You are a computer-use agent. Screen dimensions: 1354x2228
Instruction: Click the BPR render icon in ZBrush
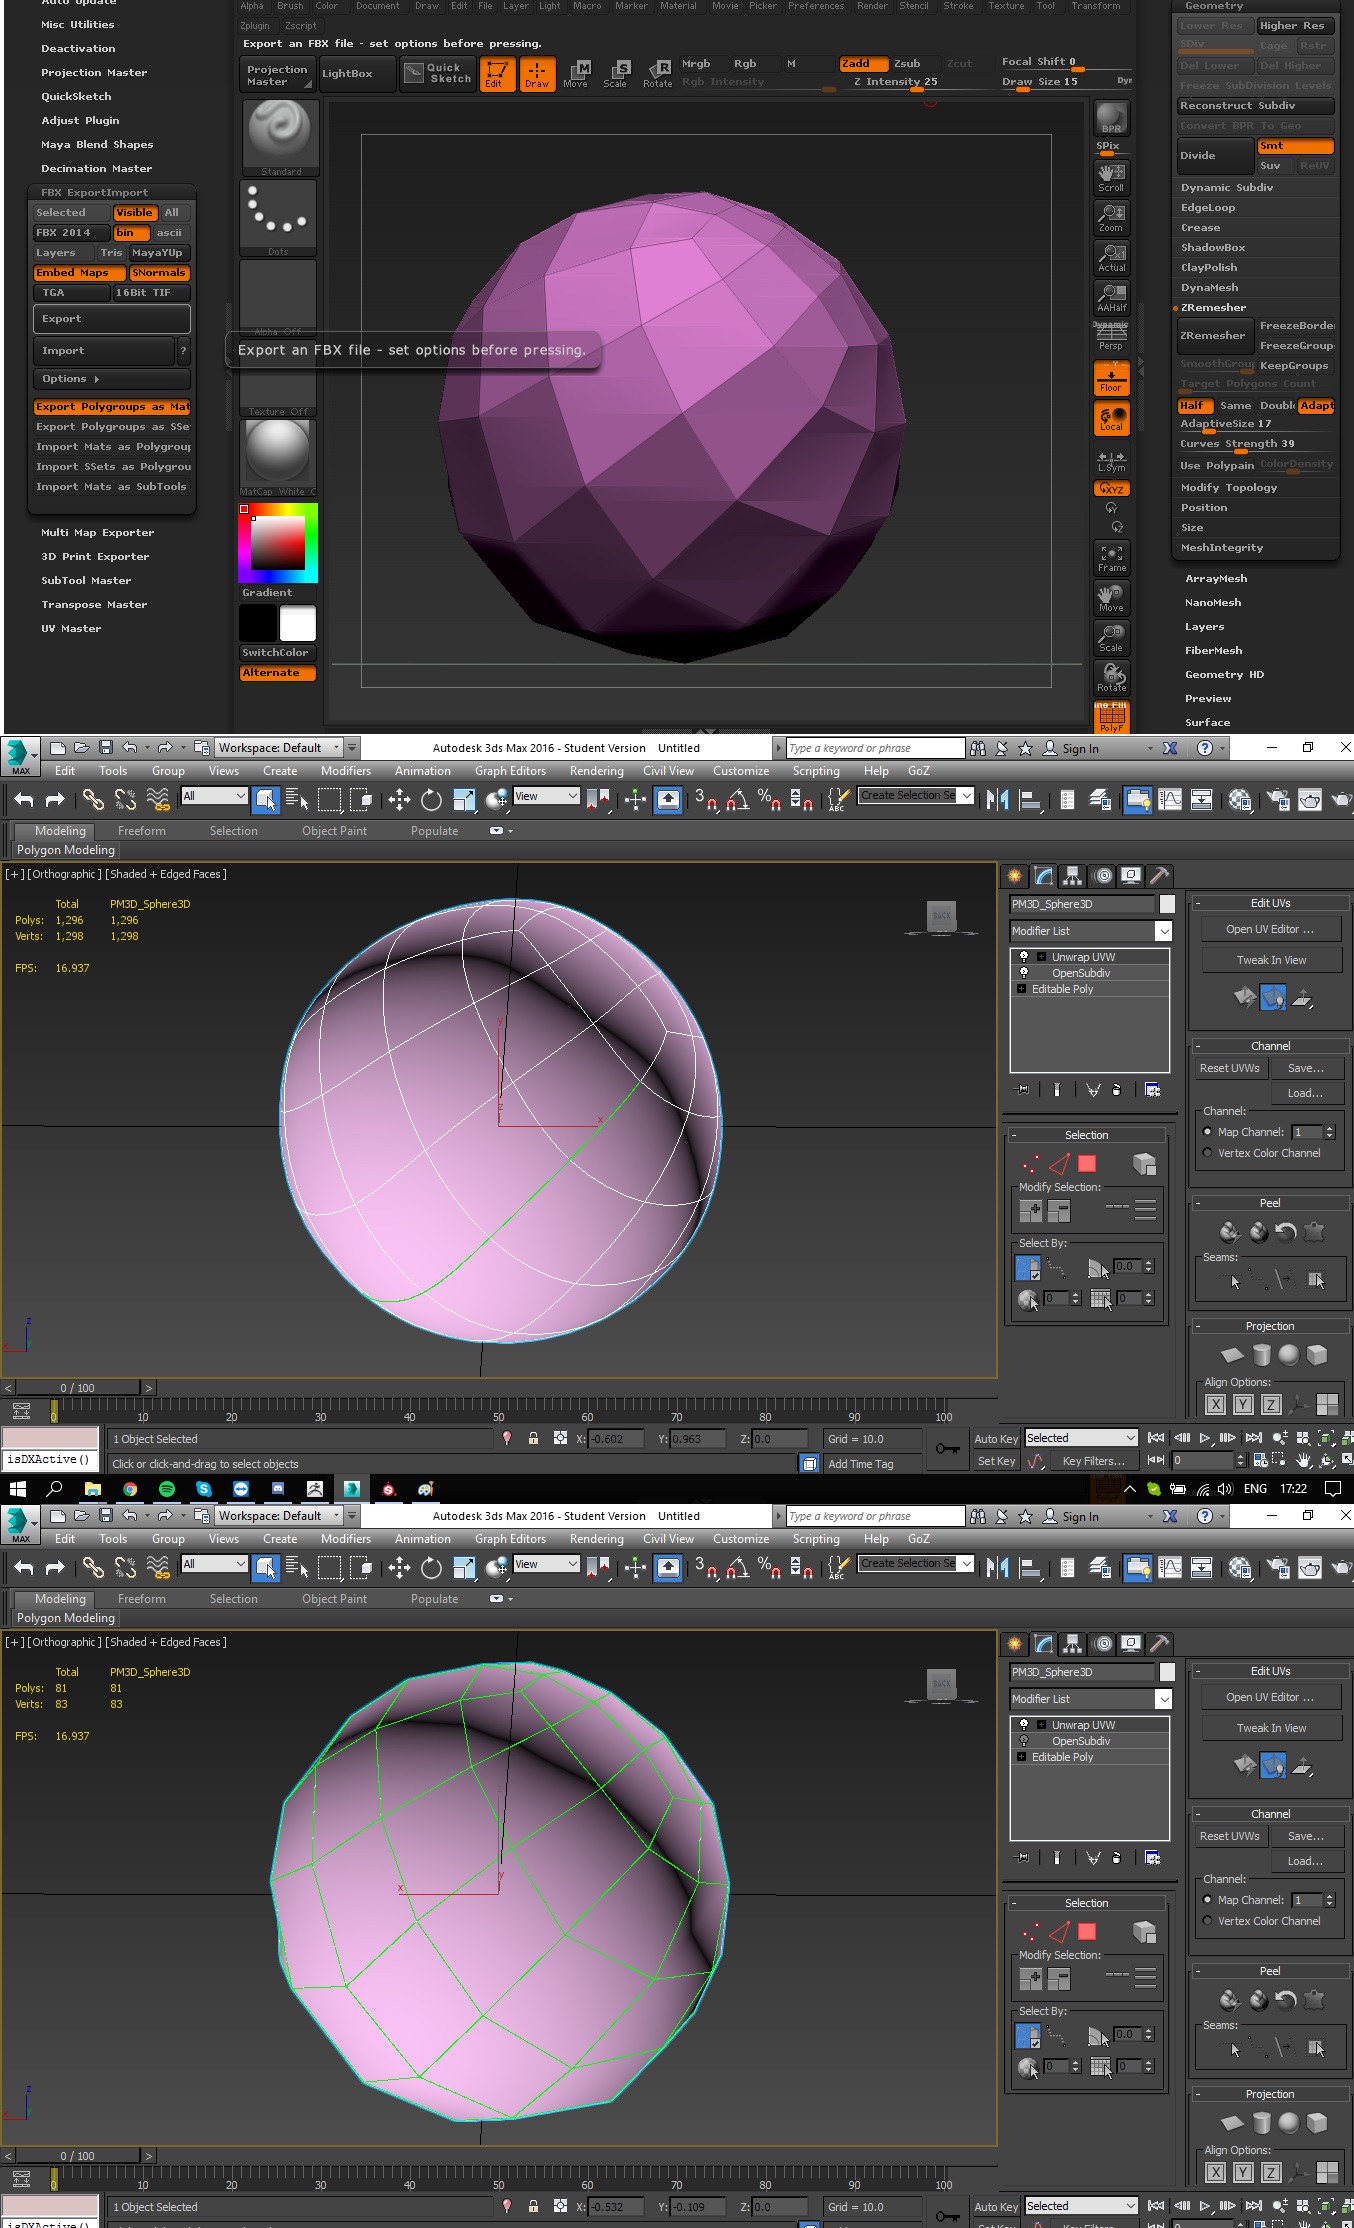coord(1111,118)
